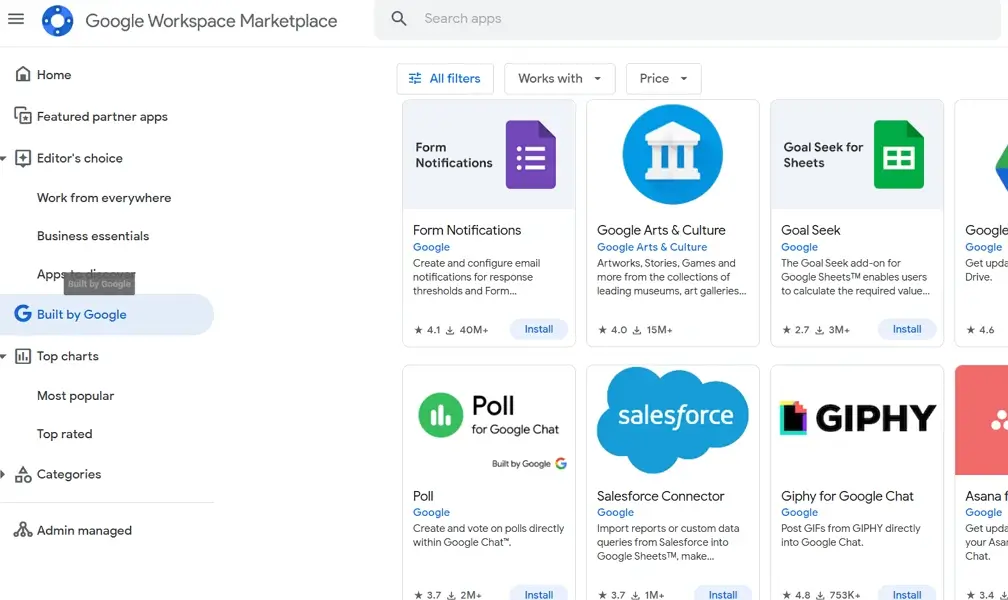The image size is (1008, 600).
Task: Open Salesforce Connector title
Action: [x=661, y=496]
